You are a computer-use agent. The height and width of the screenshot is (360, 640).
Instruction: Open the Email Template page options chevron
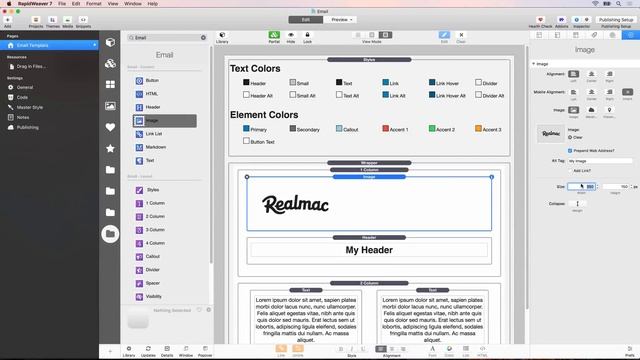95,45
